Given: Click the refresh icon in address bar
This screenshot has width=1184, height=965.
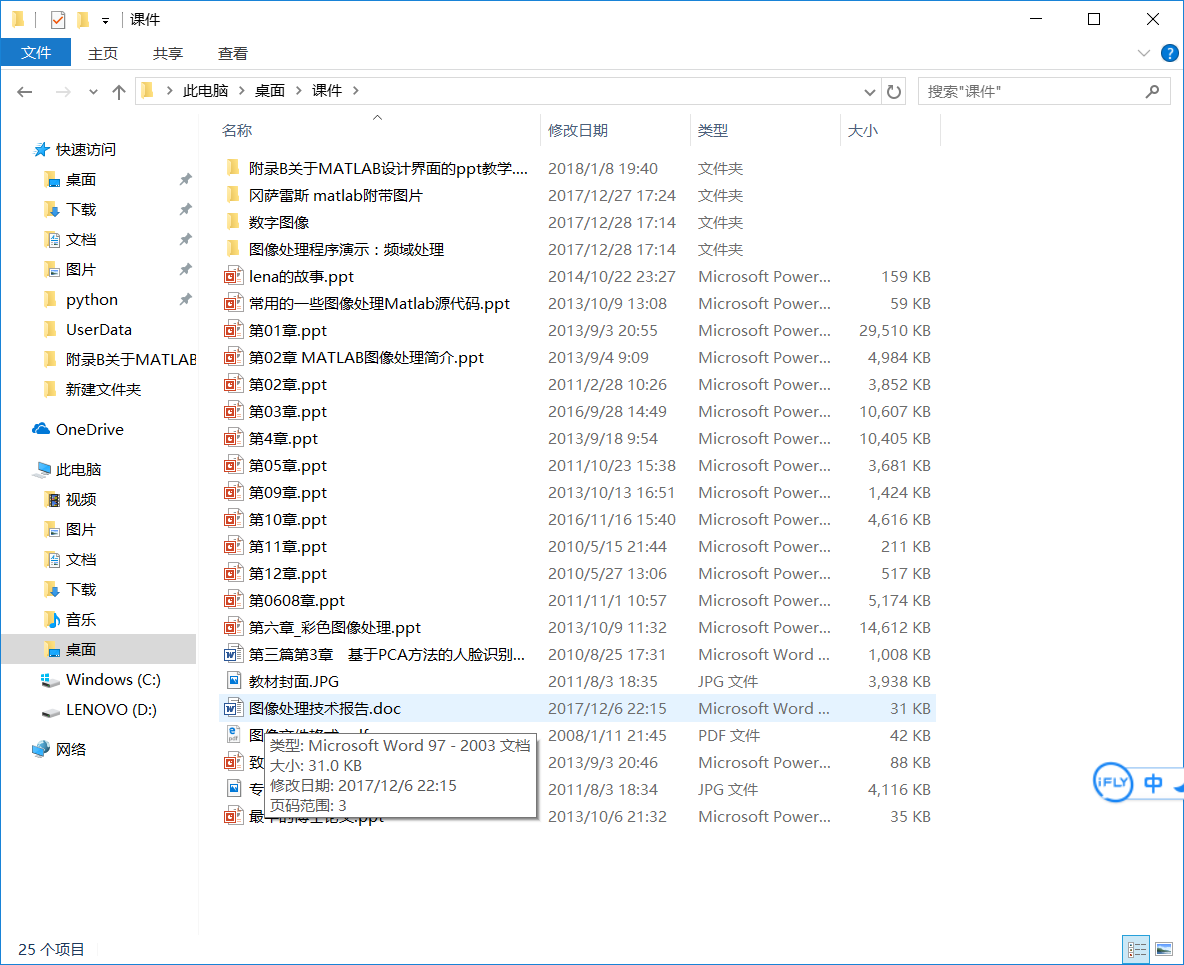Looking at the screenshot, I should click(x=893, y=91).
